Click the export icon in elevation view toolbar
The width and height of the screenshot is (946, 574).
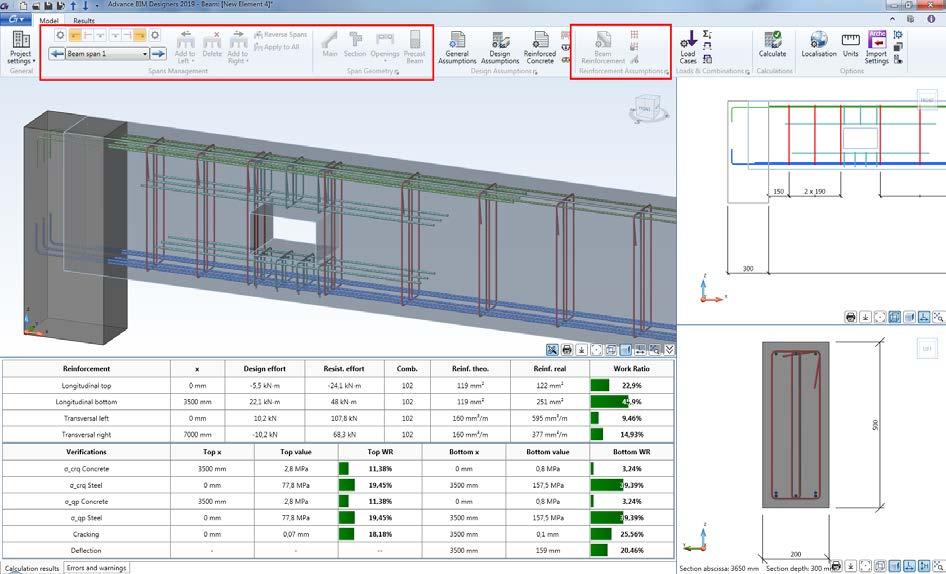865,316
